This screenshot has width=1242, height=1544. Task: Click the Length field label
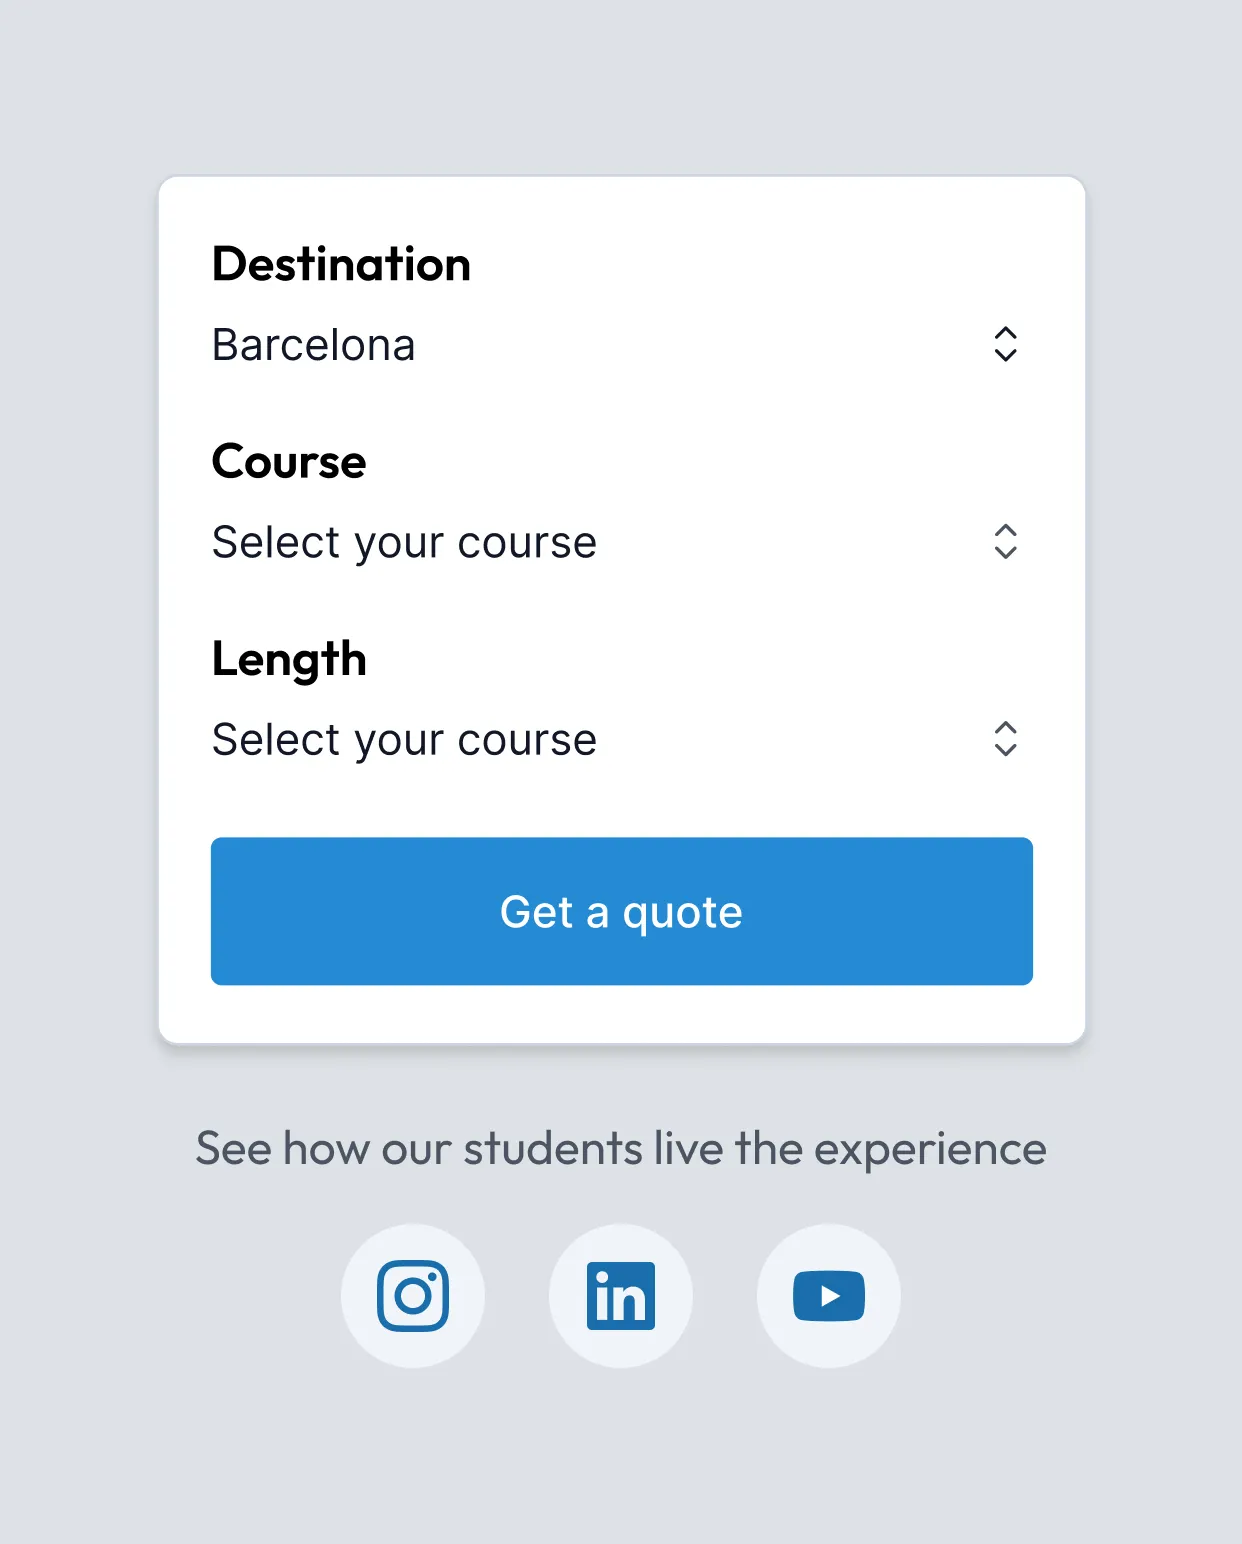click(x=289, y=659)
